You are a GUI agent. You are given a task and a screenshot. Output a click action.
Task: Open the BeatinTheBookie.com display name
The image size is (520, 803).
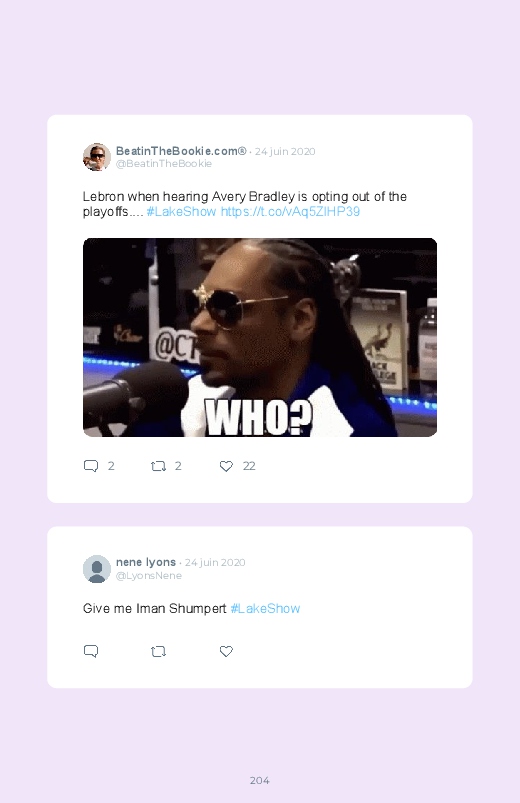point(181,151)
